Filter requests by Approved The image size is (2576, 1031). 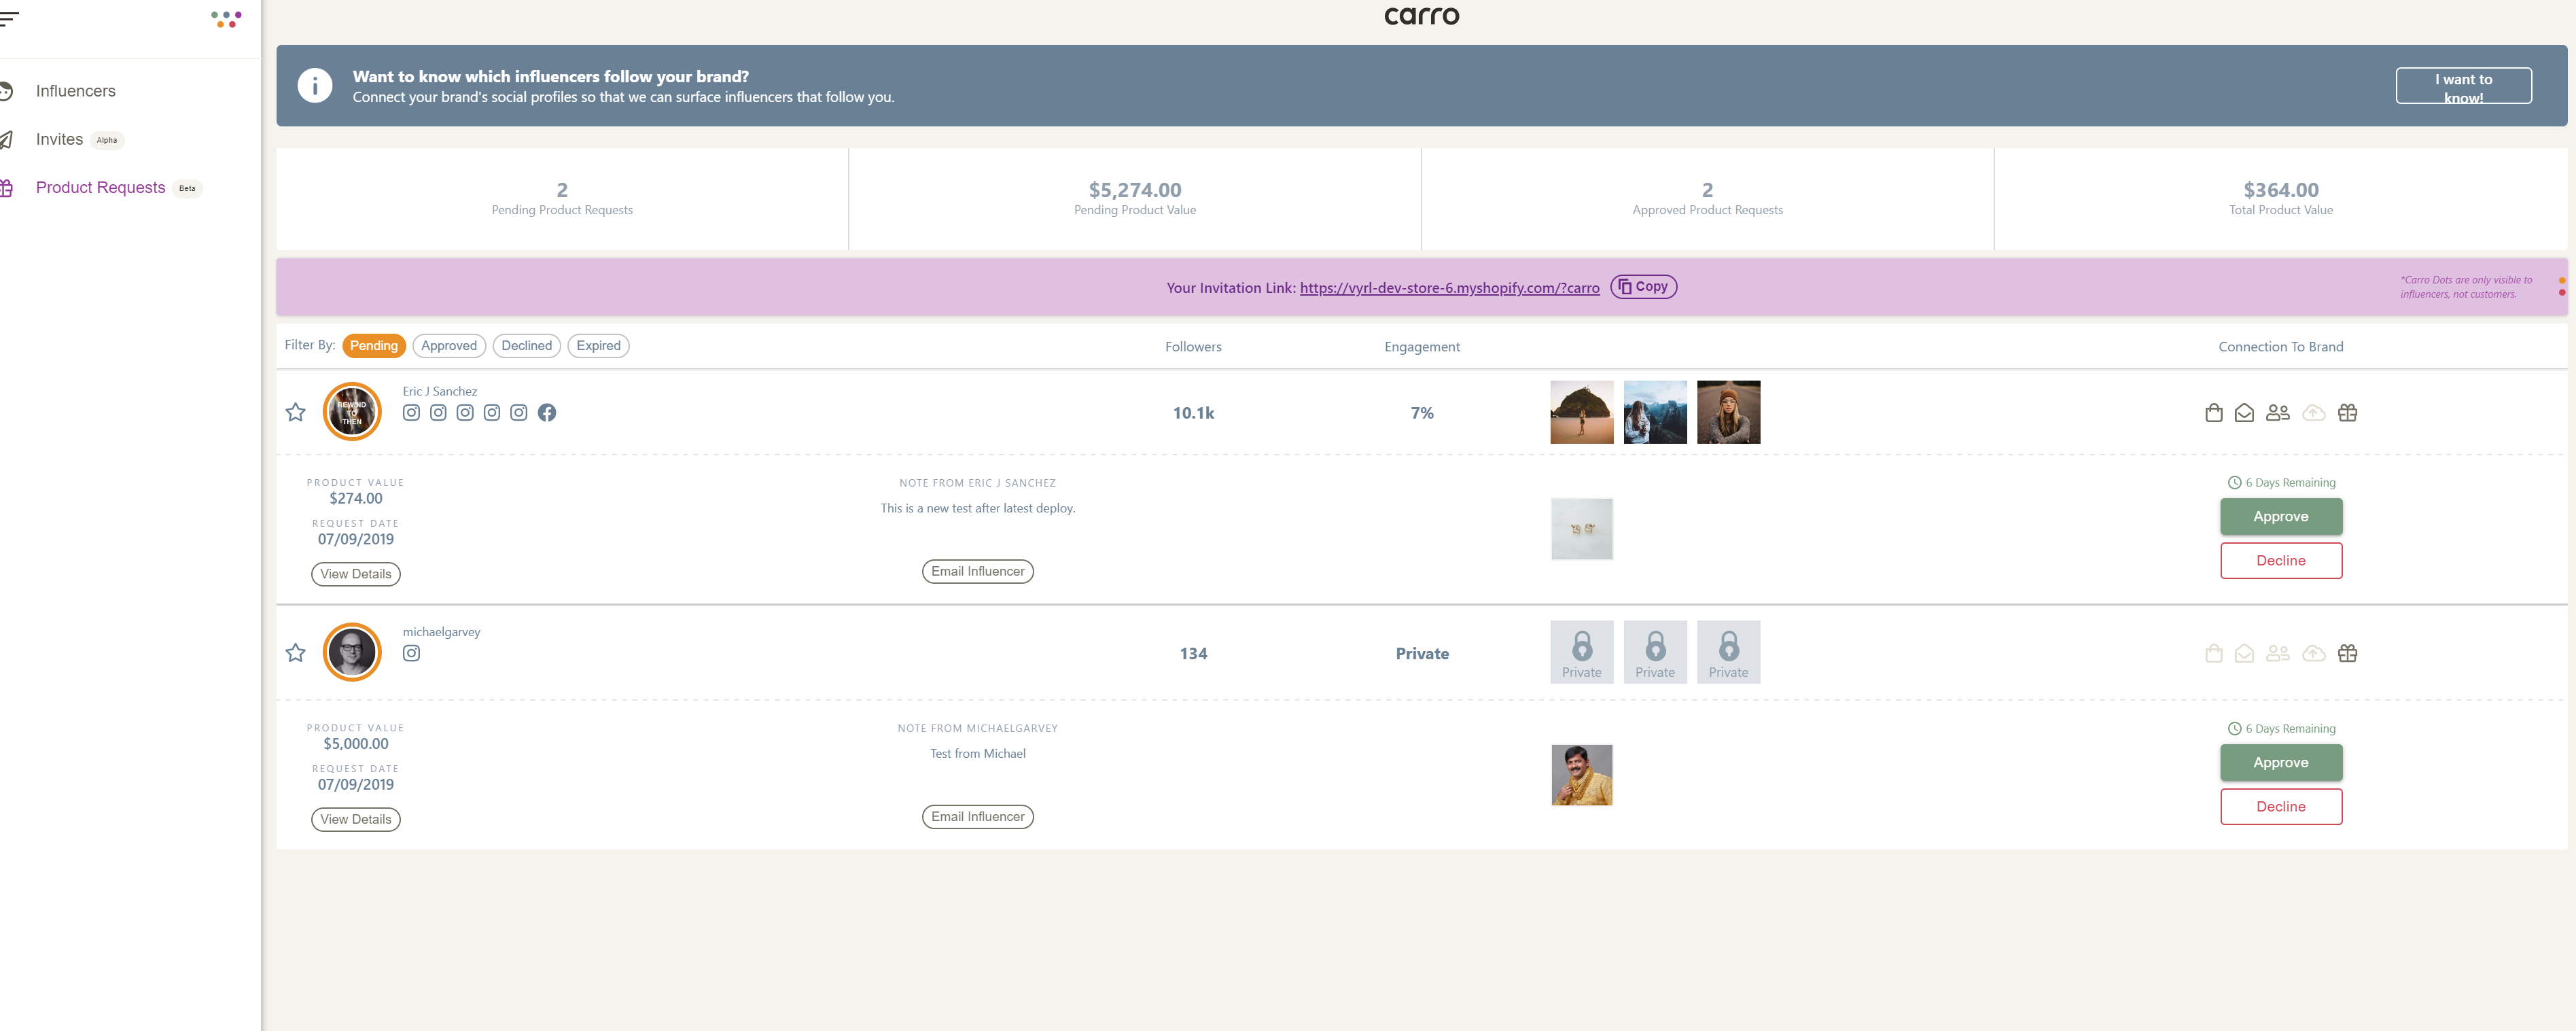(448, 345)
